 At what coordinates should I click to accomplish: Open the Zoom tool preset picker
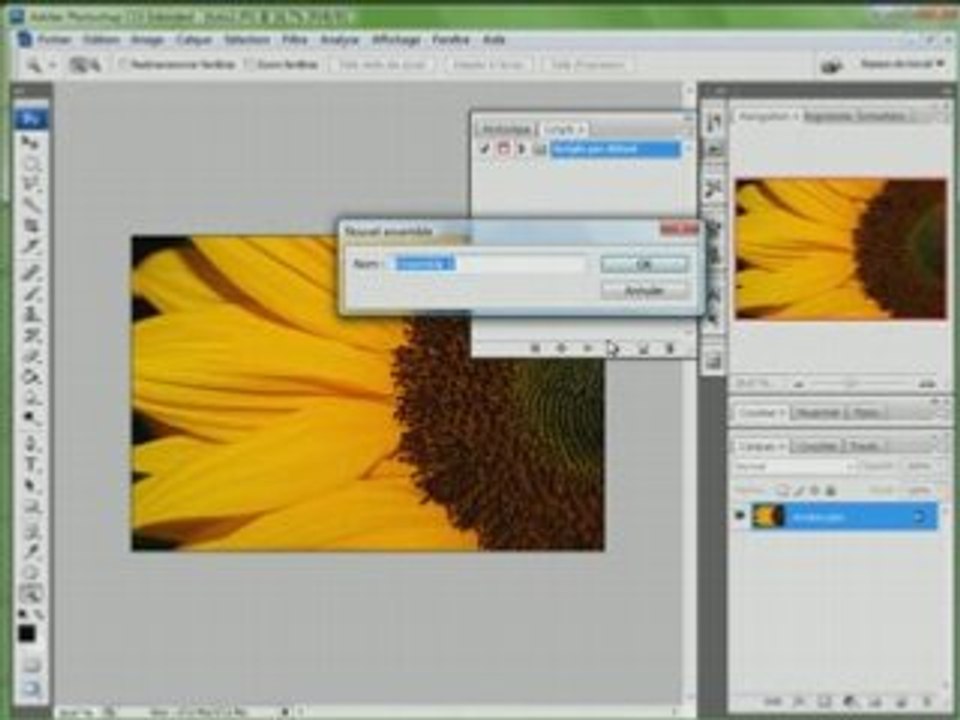(40, 64)
